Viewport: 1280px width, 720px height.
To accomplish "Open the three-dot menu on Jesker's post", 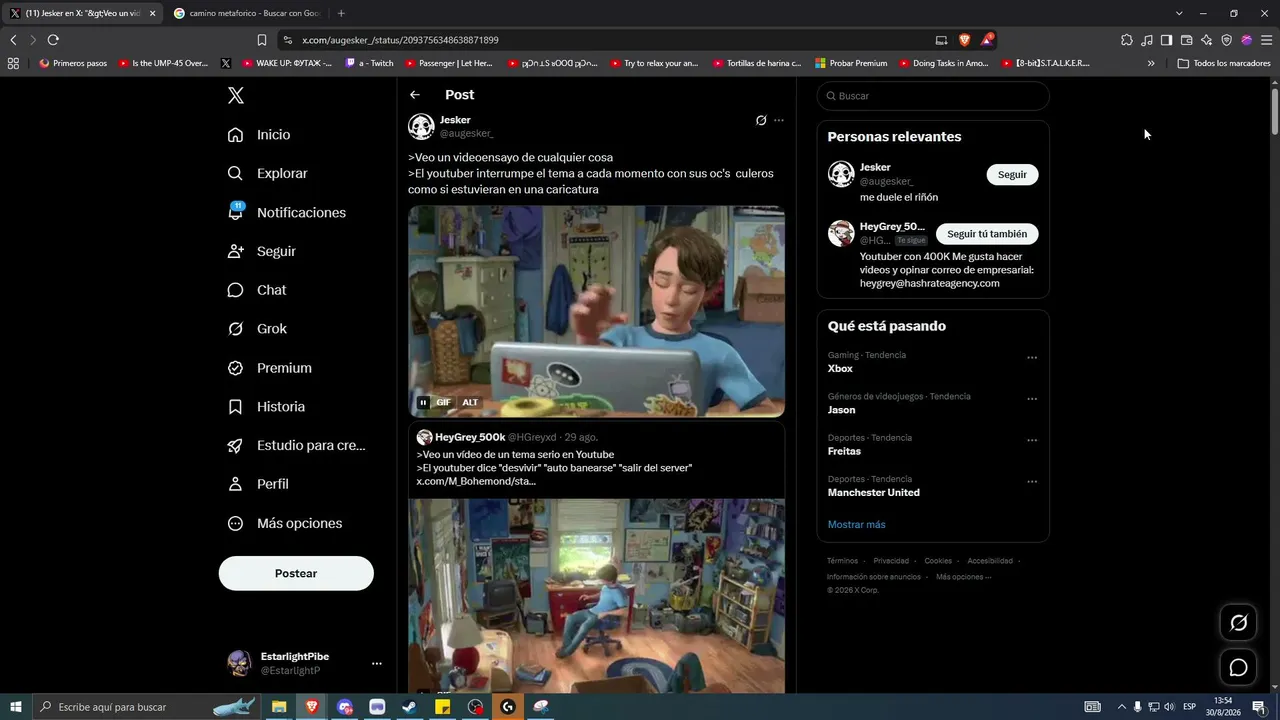I will [779, 120].
